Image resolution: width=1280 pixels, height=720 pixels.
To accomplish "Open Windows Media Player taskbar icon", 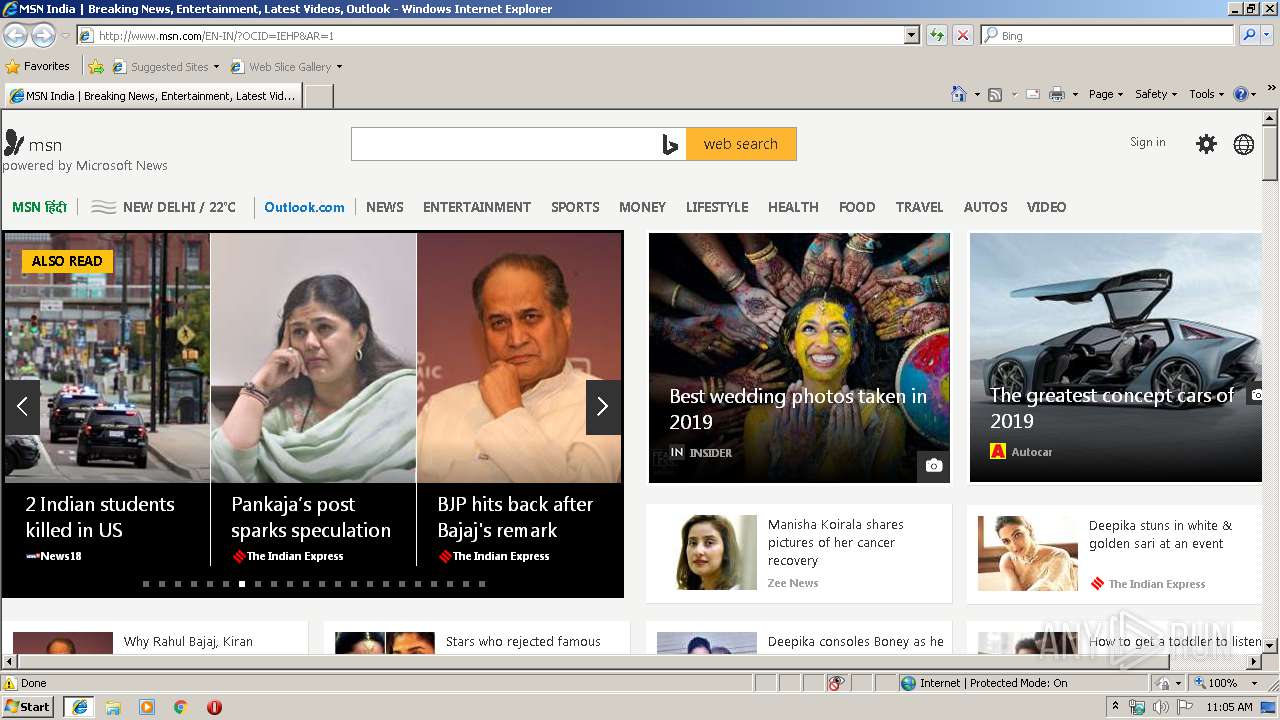I will [x=147, y=707].
